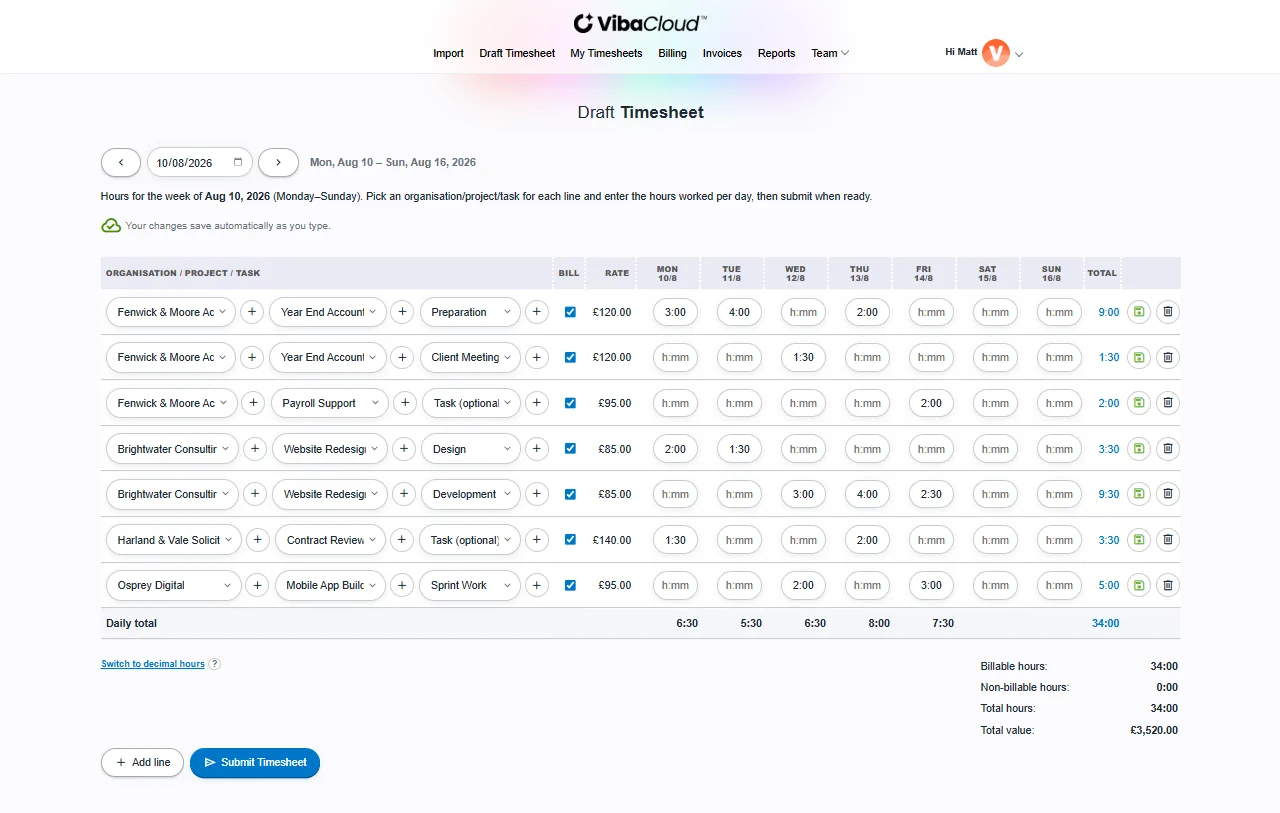Delete the Contract Review row
Image resolution: width=1280 pixels, height=813 pixels.
[1167, 539]
